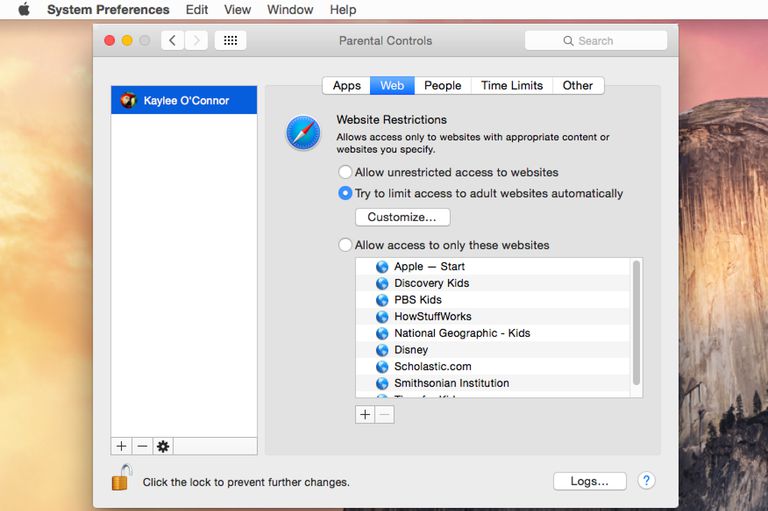The height and width of the screenshot is (511, 768).
Task: Show all preferences grid icon
Action: 230,41
